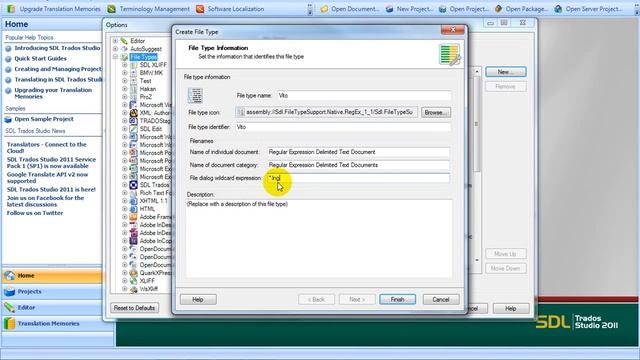Click the Introducing SDL Trados Studio help icon

tap(8, 48)
